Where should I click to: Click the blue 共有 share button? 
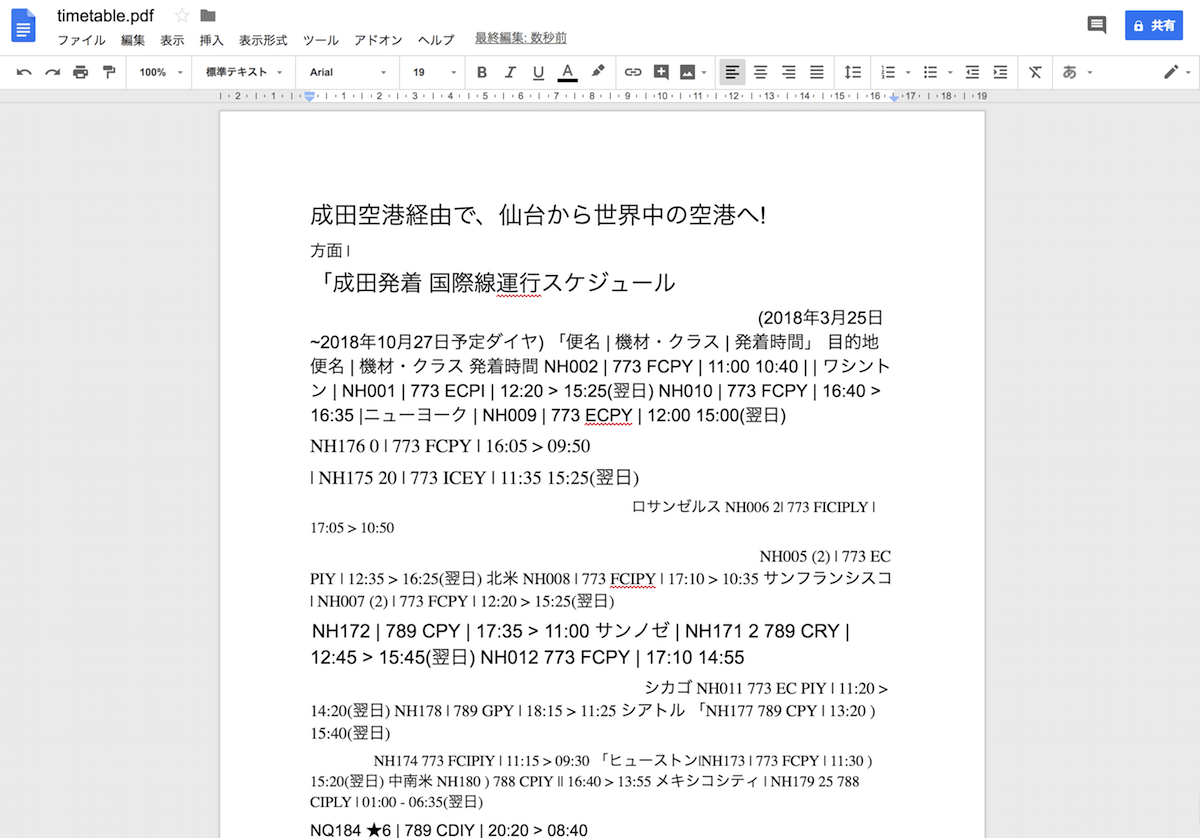click(1154, 25)
